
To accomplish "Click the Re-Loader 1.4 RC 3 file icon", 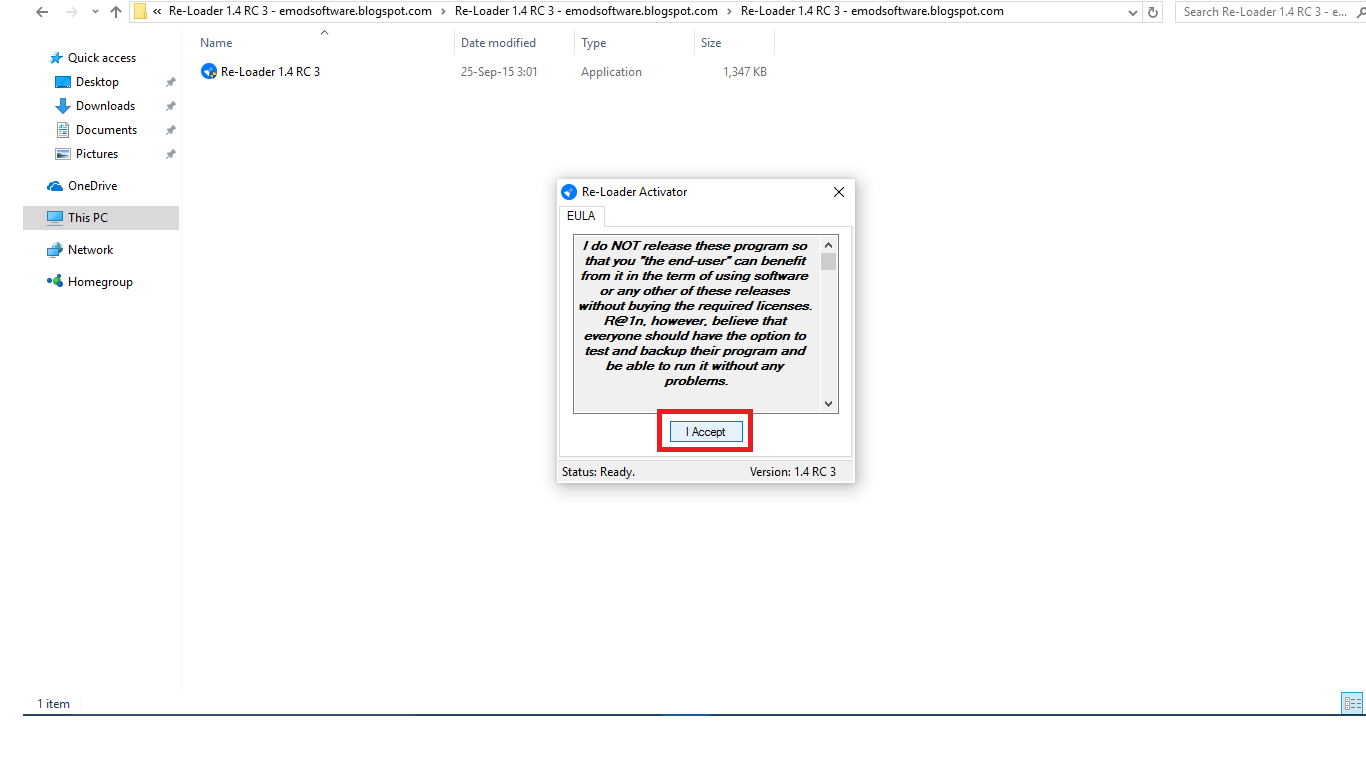I will (209, 72).
